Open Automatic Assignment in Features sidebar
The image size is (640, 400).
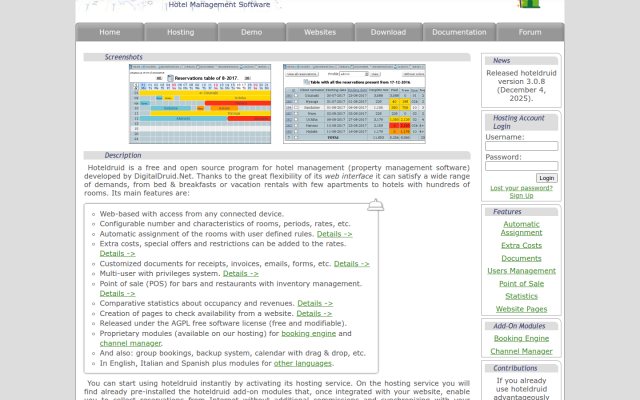[521, 228]
